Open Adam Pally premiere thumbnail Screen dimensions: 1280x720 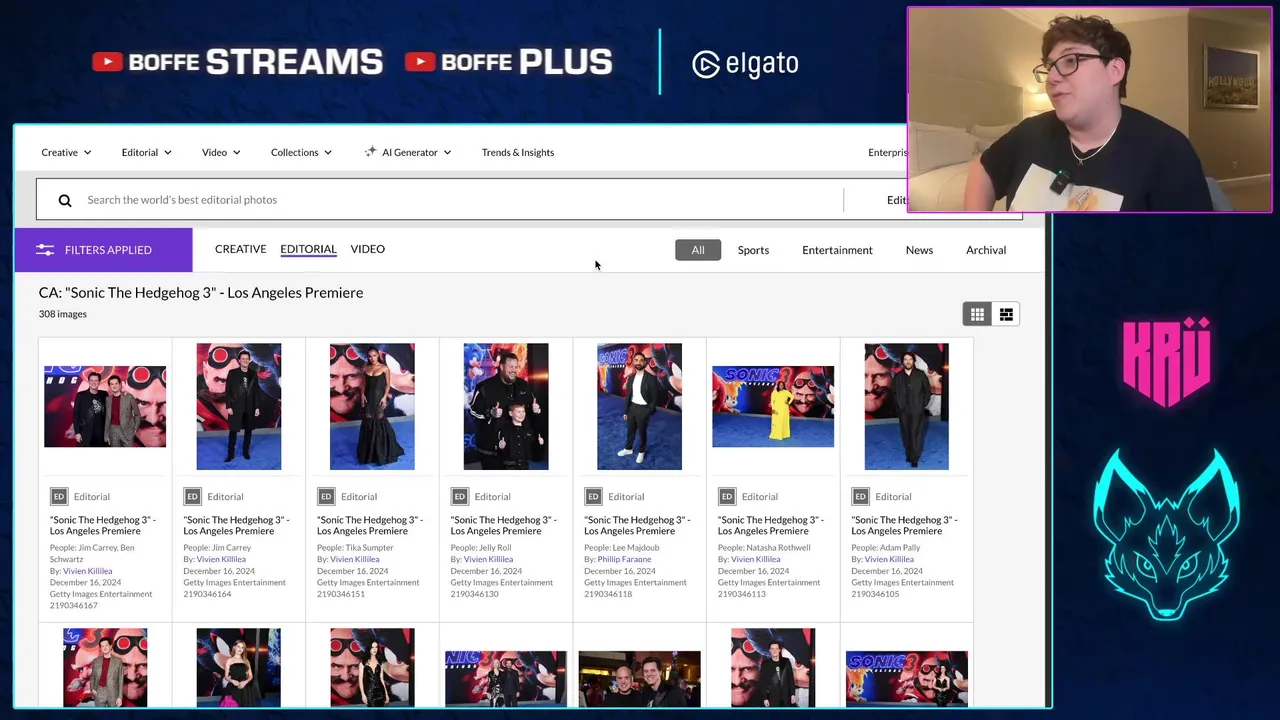pos(906,407)
